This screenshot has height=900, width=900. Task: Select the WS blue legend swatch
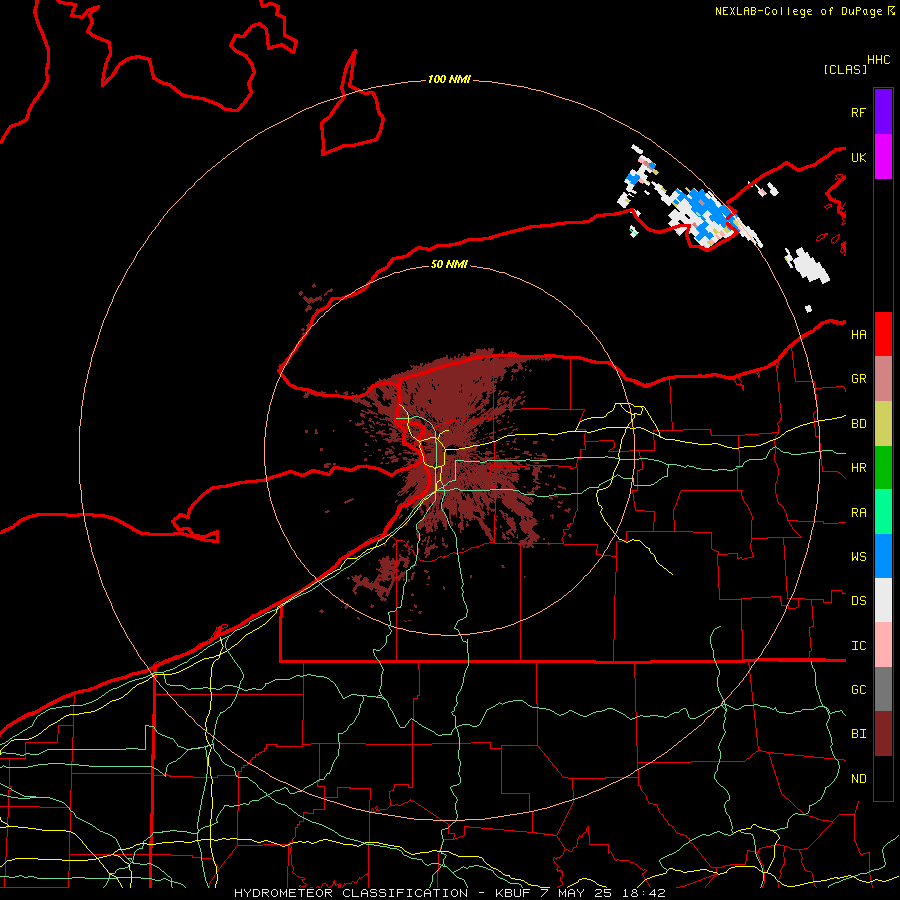883,556
